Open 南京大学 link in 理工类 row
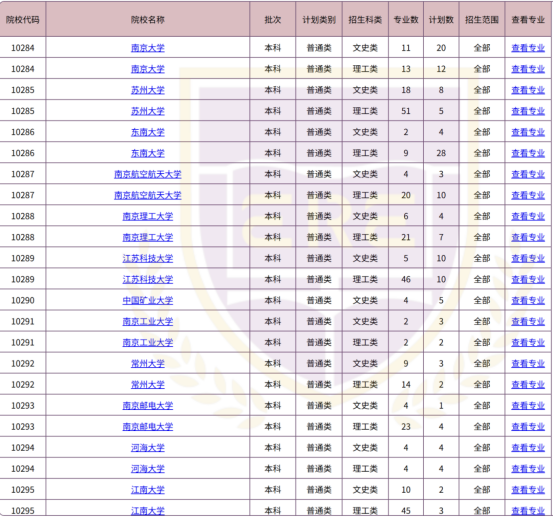The image size is (553, 519). coord(147,69)
